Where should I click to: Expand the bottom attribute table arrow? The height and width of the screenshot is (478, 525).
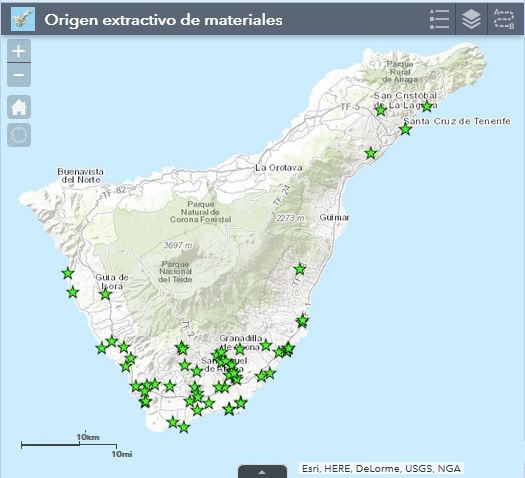pos(262,472)
